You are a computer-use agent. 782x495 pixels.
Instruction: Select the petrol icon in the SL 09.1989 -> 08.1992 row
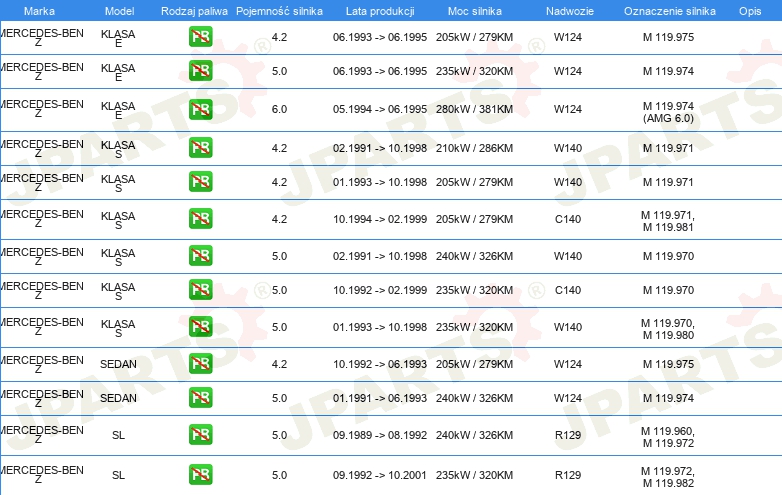(x=200, y=435)
